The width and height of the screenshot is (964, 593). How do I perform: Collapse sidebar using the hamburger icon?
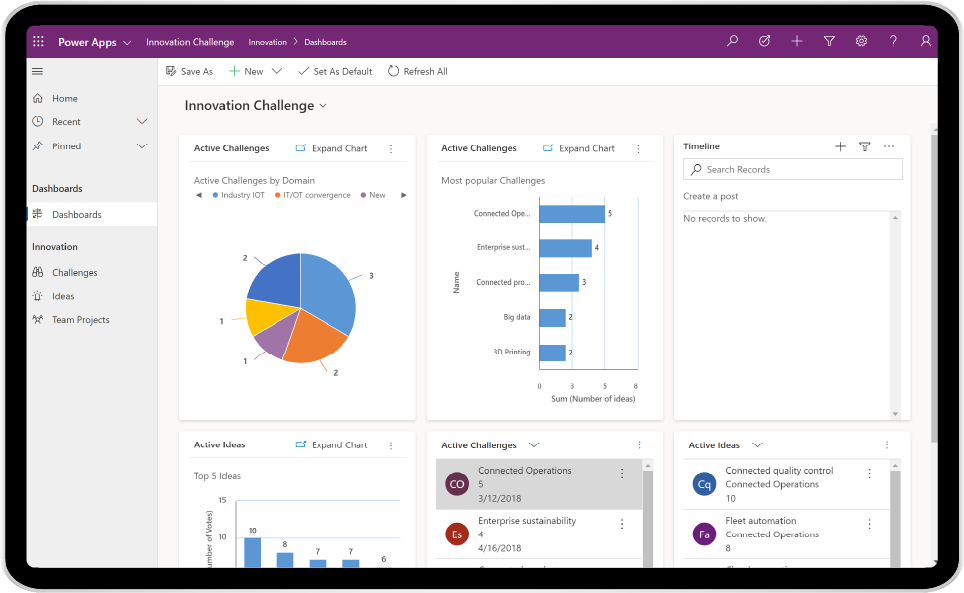[x=38, y=71]
